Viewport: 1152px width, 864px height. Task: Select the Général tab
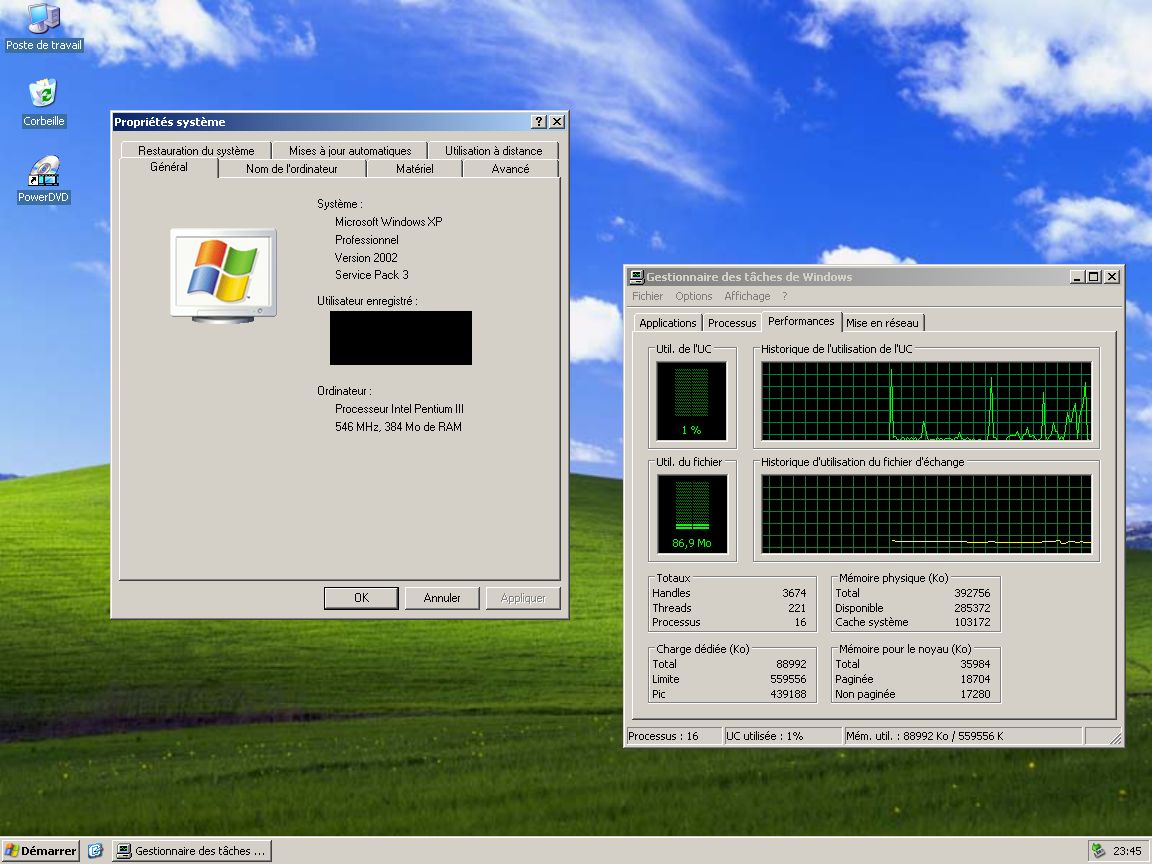169,168
